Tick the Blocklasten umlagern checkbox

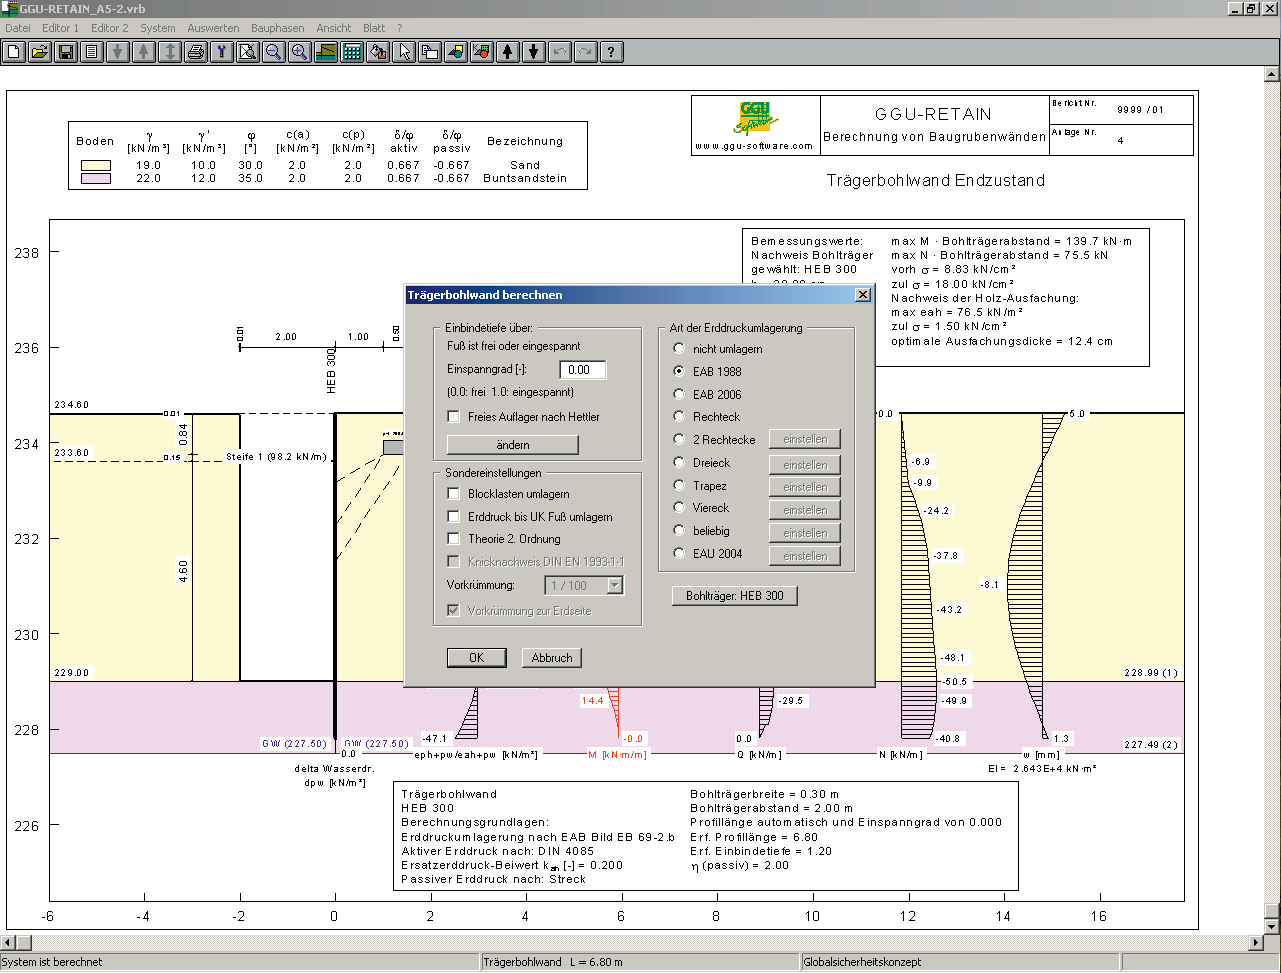(454, 494)
